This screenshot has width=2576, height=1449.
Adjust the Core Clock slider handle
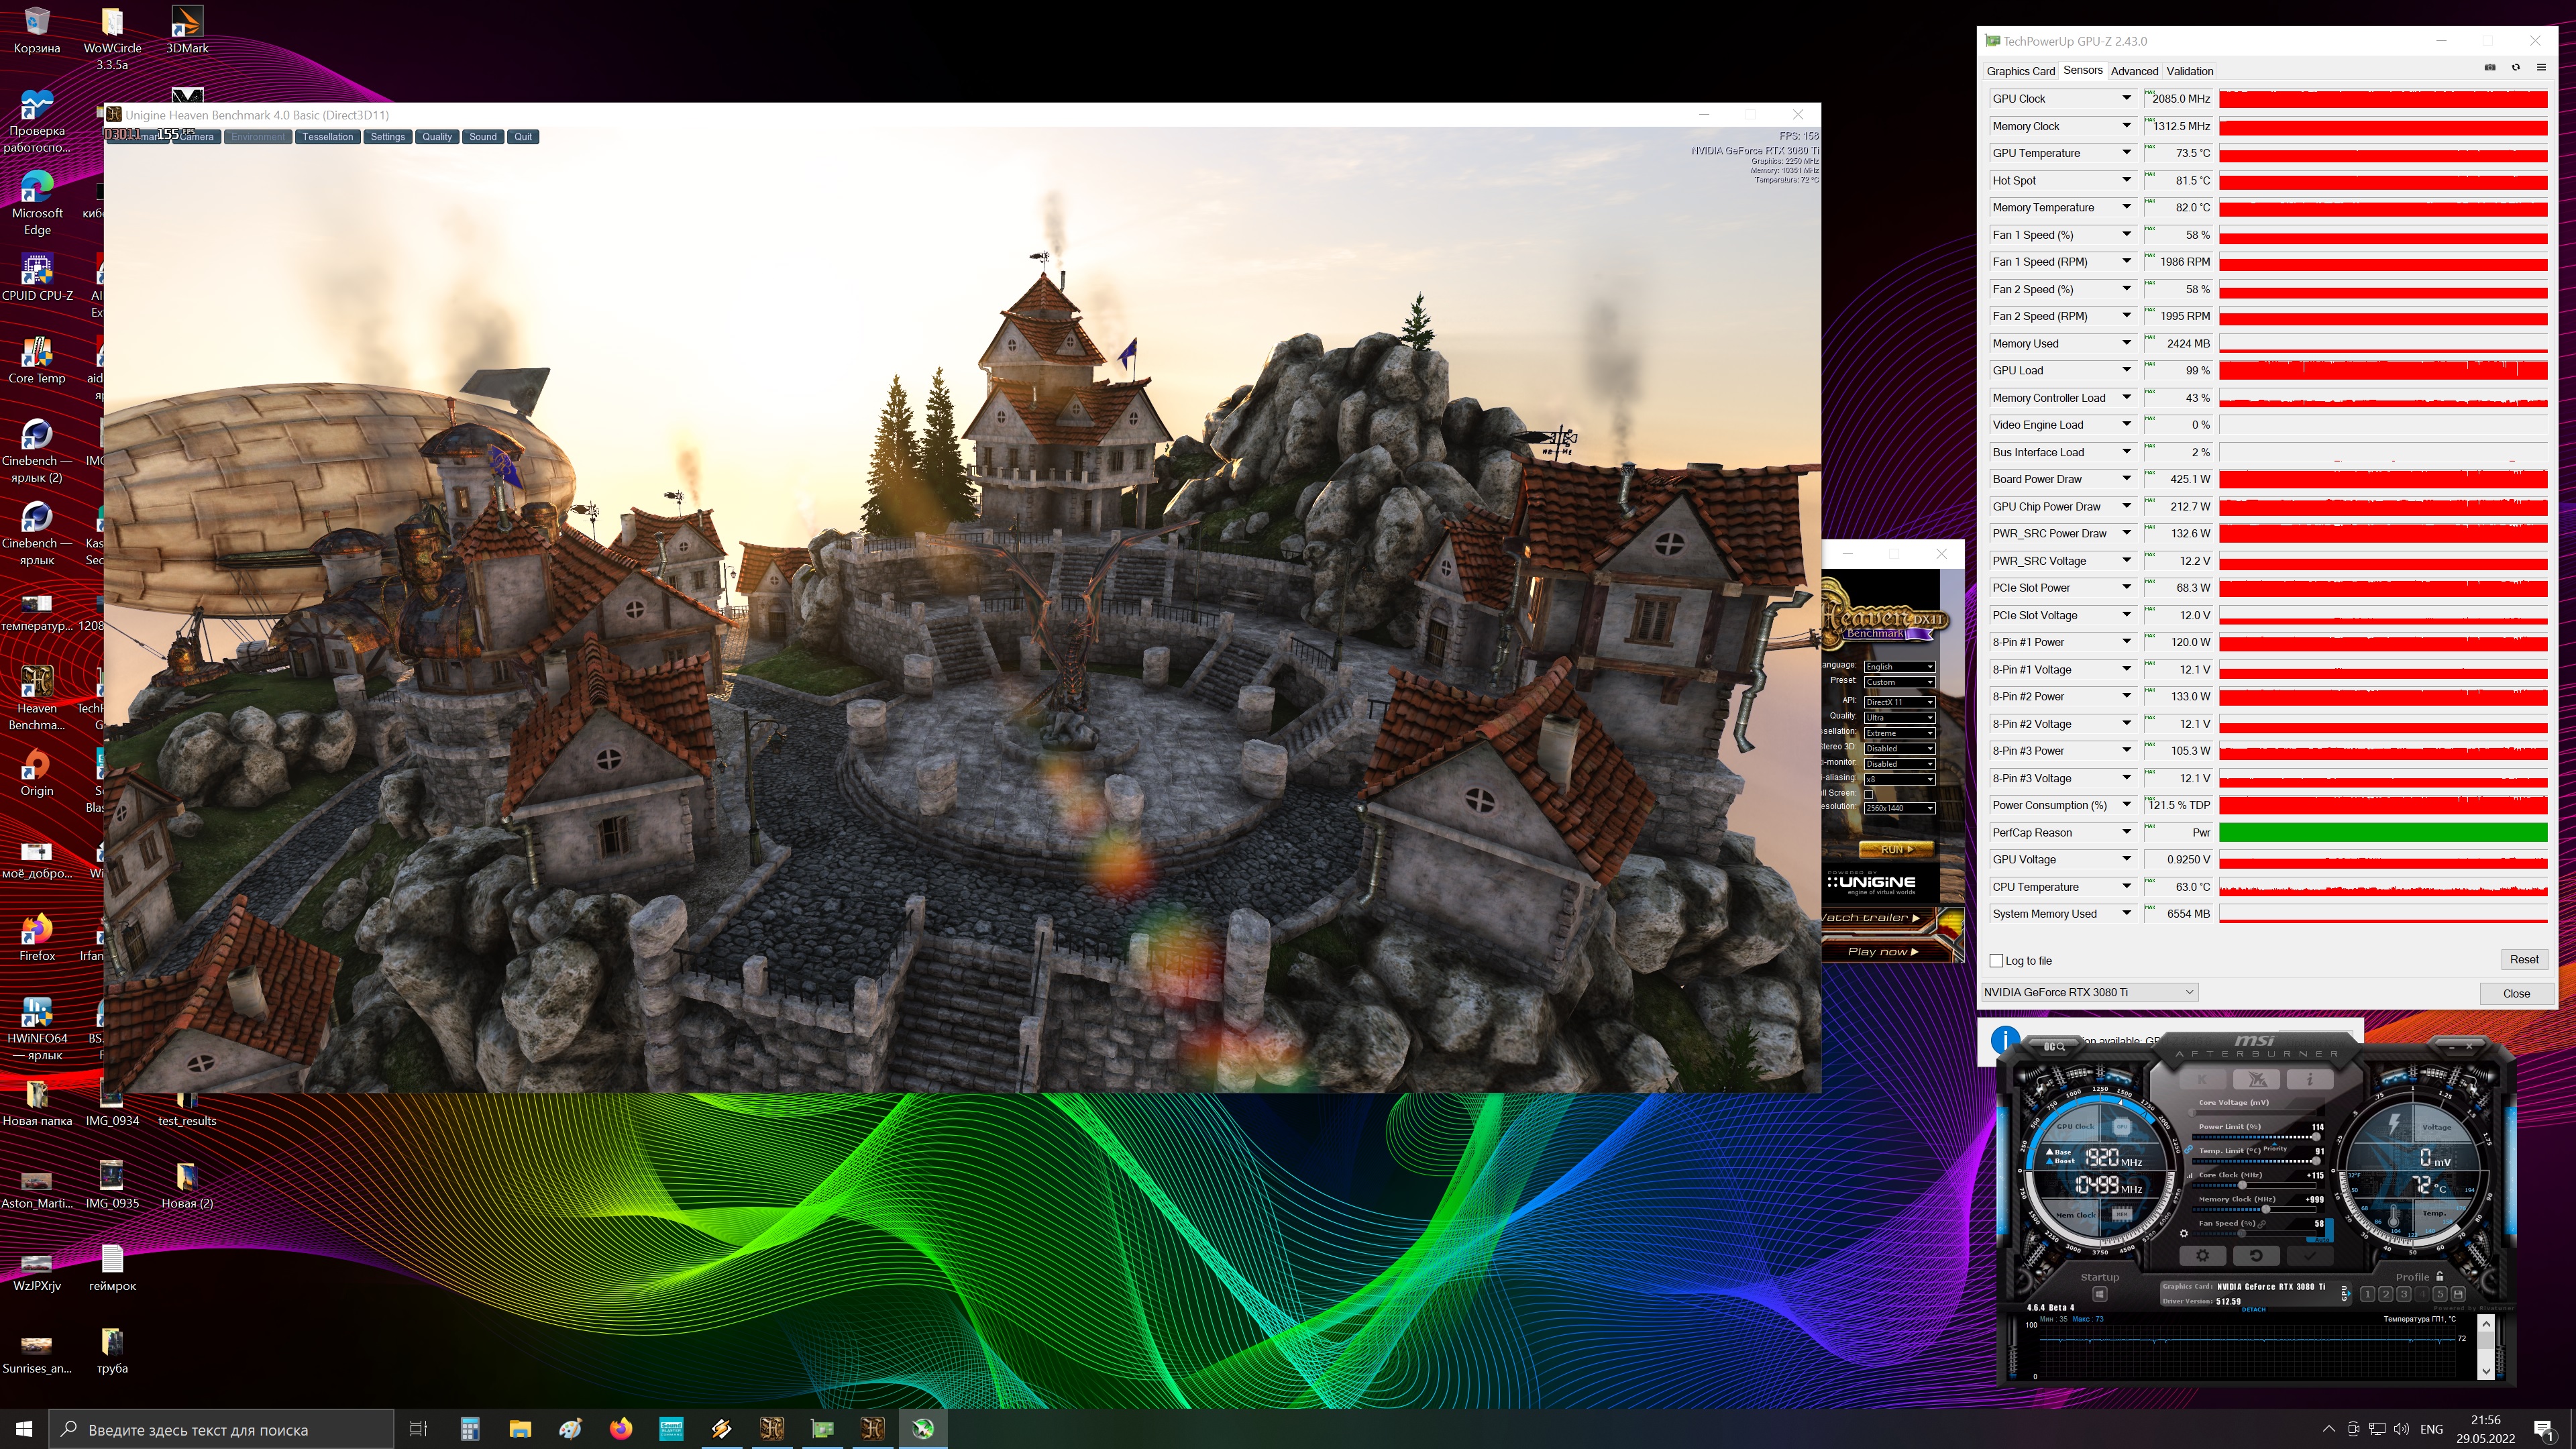[x=2242, y=1185]
